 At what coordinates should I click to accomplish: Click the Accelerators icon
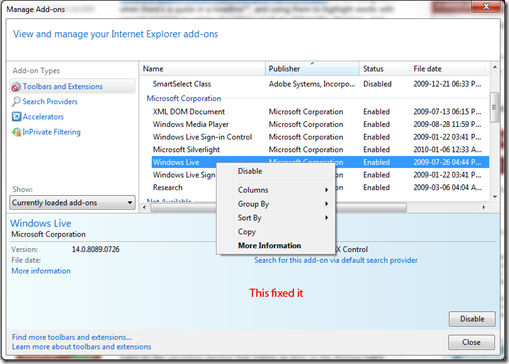pyautogui.click(x=16, y=117)
